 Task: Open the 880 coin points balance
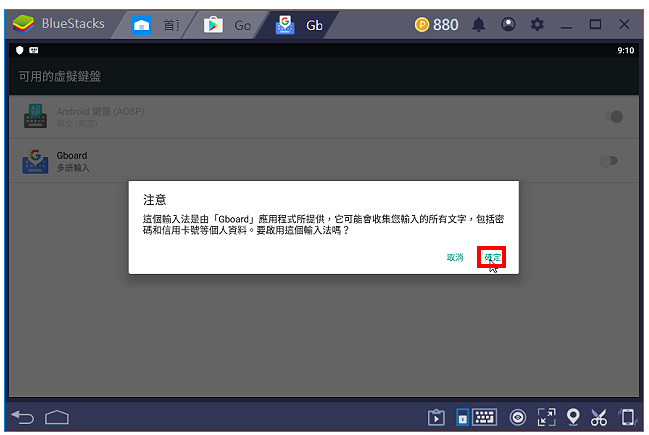[437, 25]
